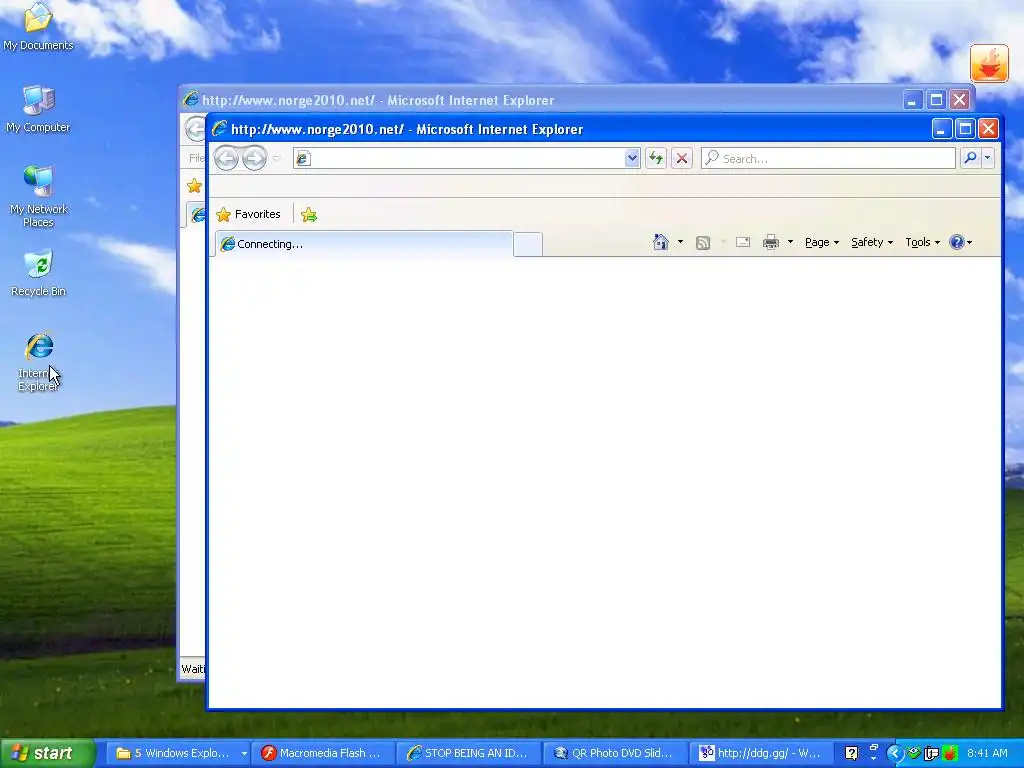
Task: Expand hidden tray icons chevron
Action: (895, 754)
